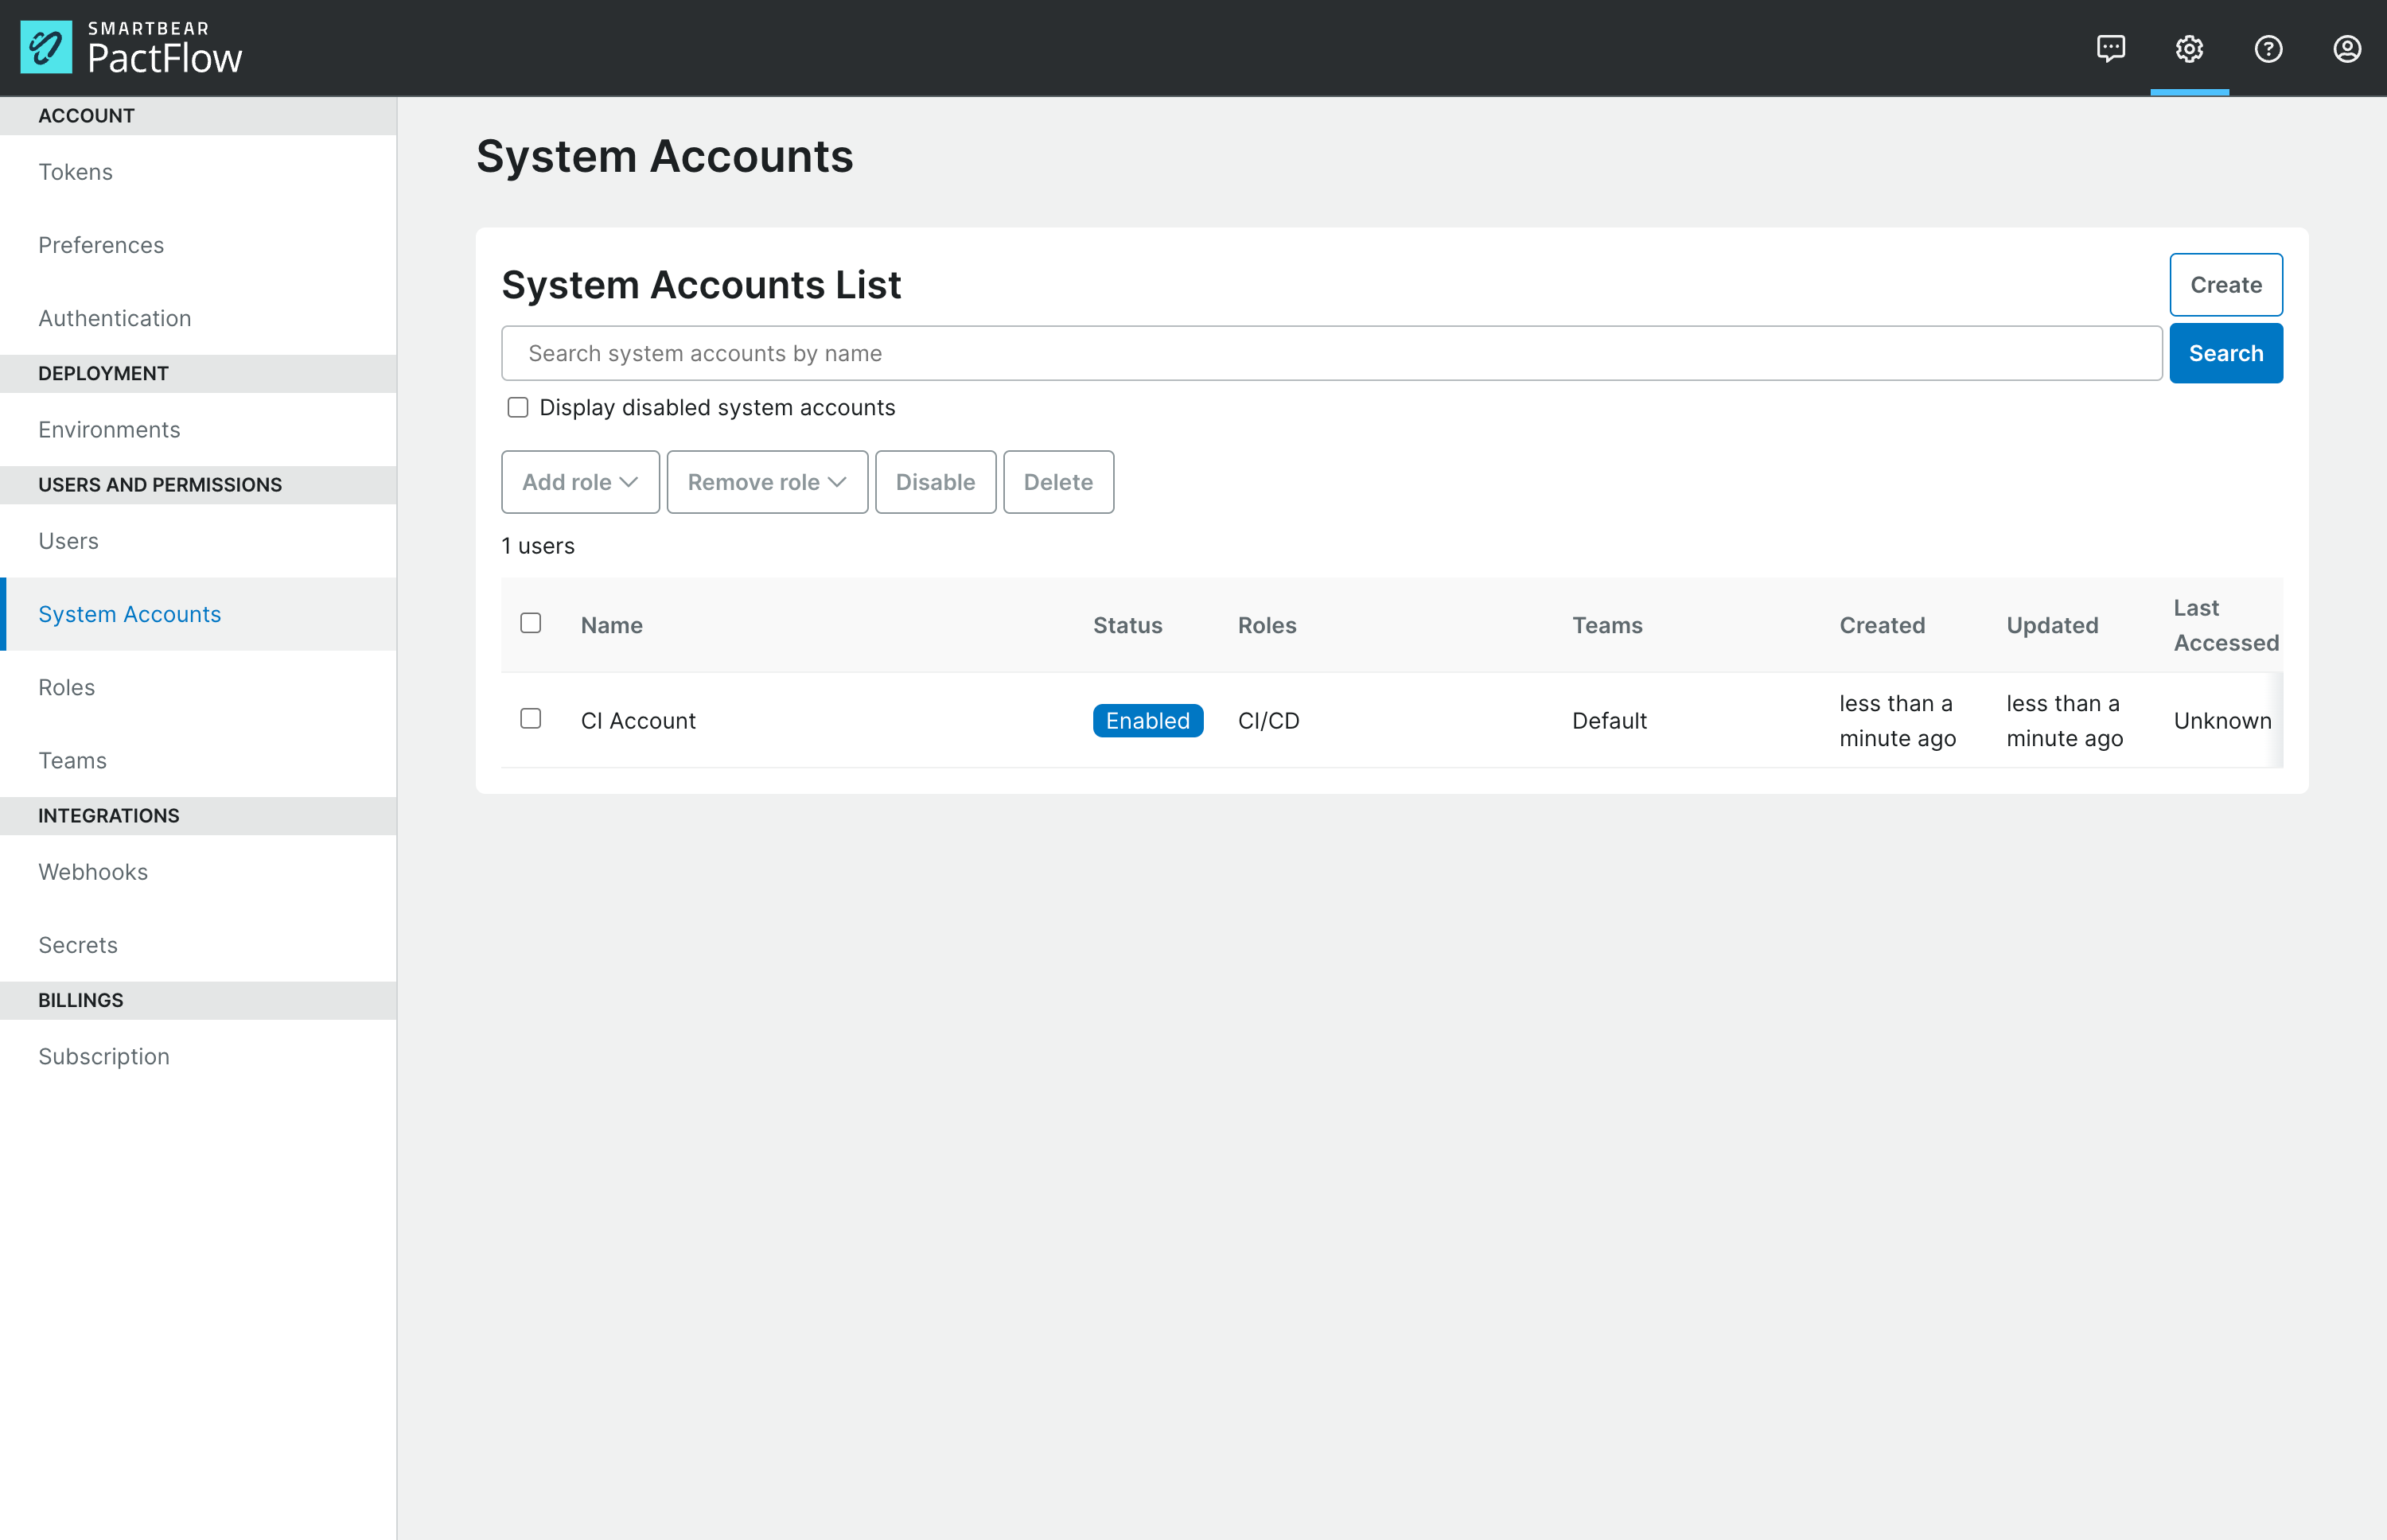Image resolution: width=2387 pixels, height=1540 pixels.
Task: Open the feedback chat icon
Action: coord(2112,48)
